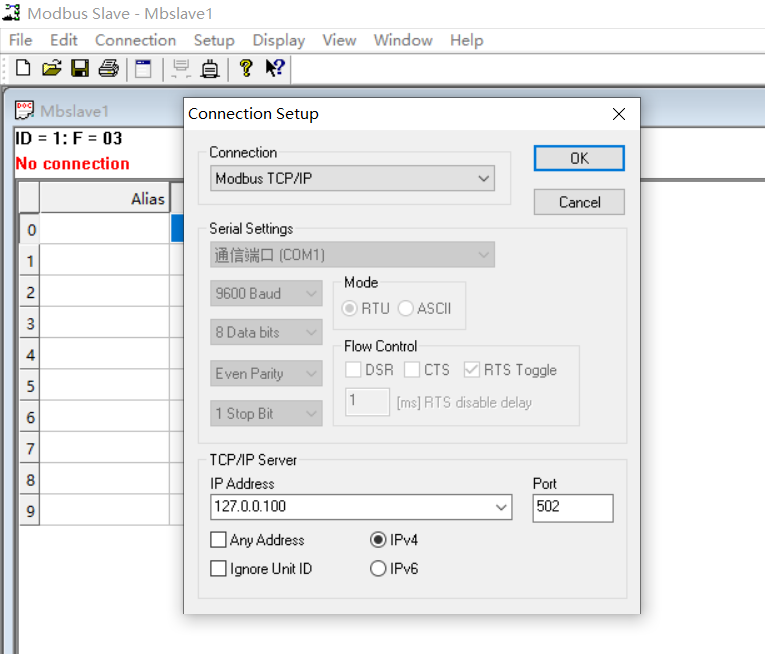765x654 pixels.
Task: Select the IPv6 radio button
Action: tap(378, 569)
